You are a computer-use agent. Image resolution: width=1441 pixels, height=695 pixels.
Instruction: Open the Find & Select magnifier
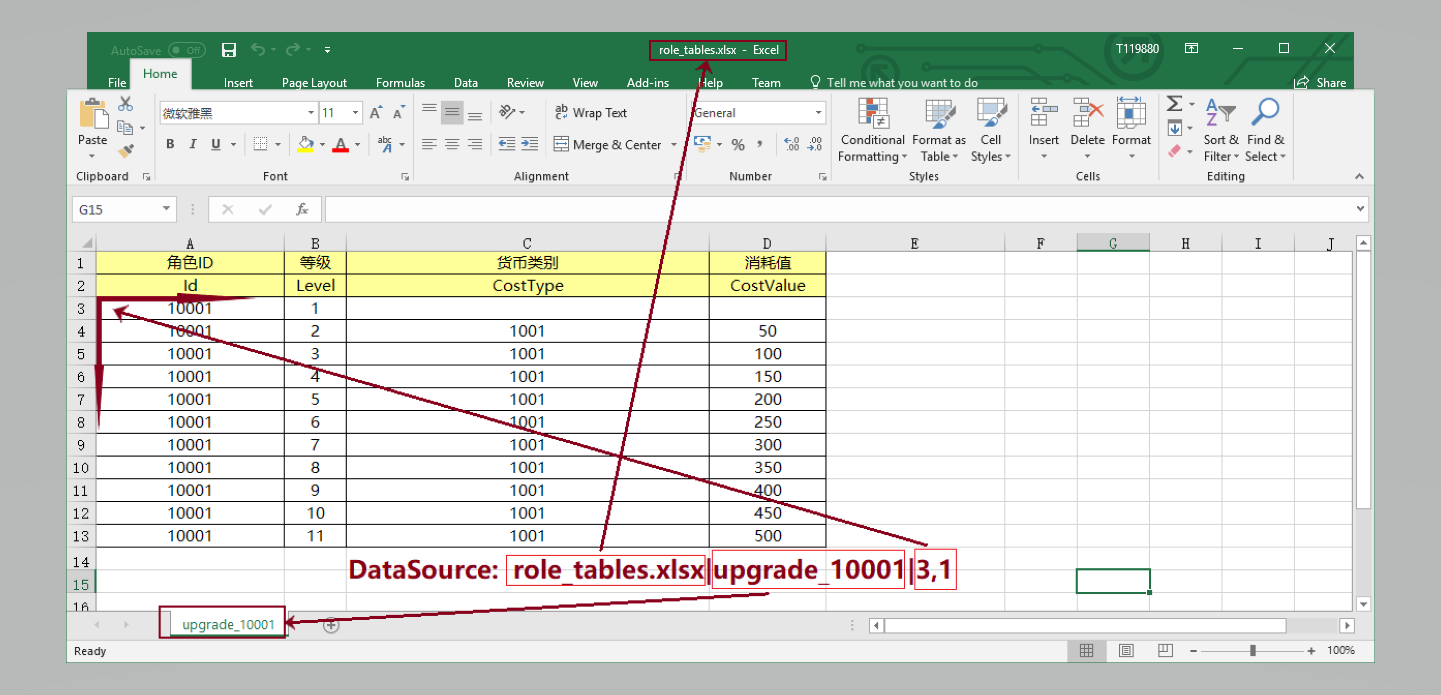click(1265, 113)
